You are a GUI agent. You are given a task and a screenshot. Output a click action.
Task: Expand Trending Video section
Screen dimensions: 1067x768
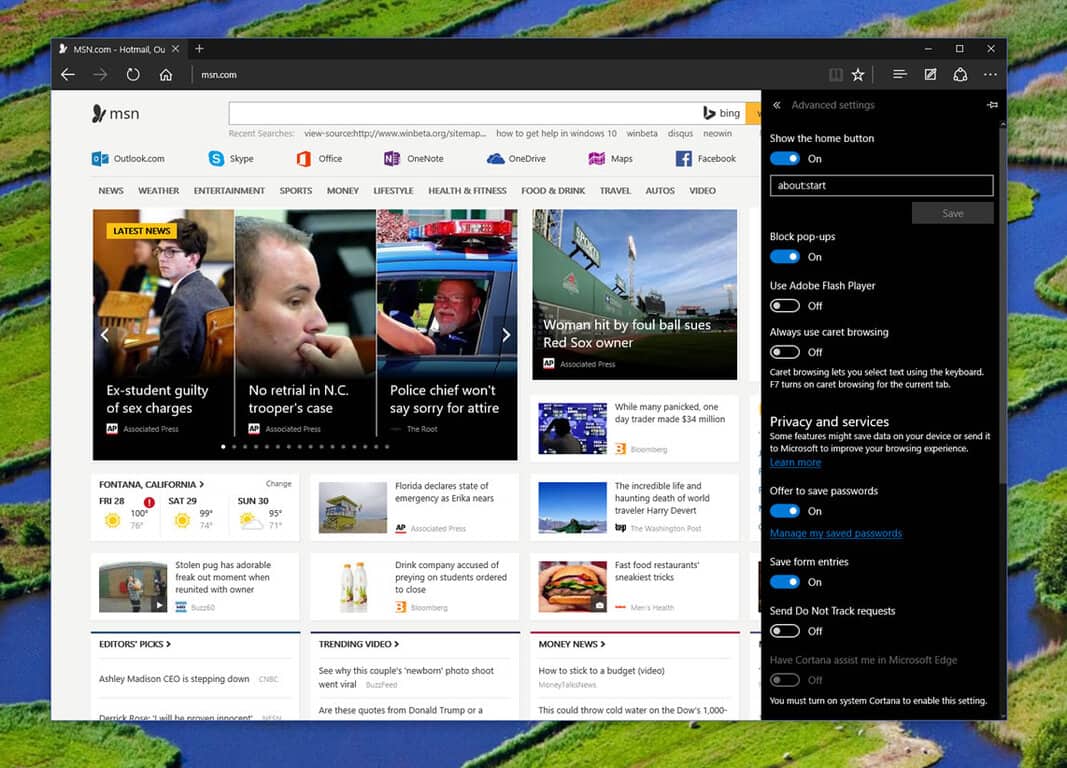359,644
